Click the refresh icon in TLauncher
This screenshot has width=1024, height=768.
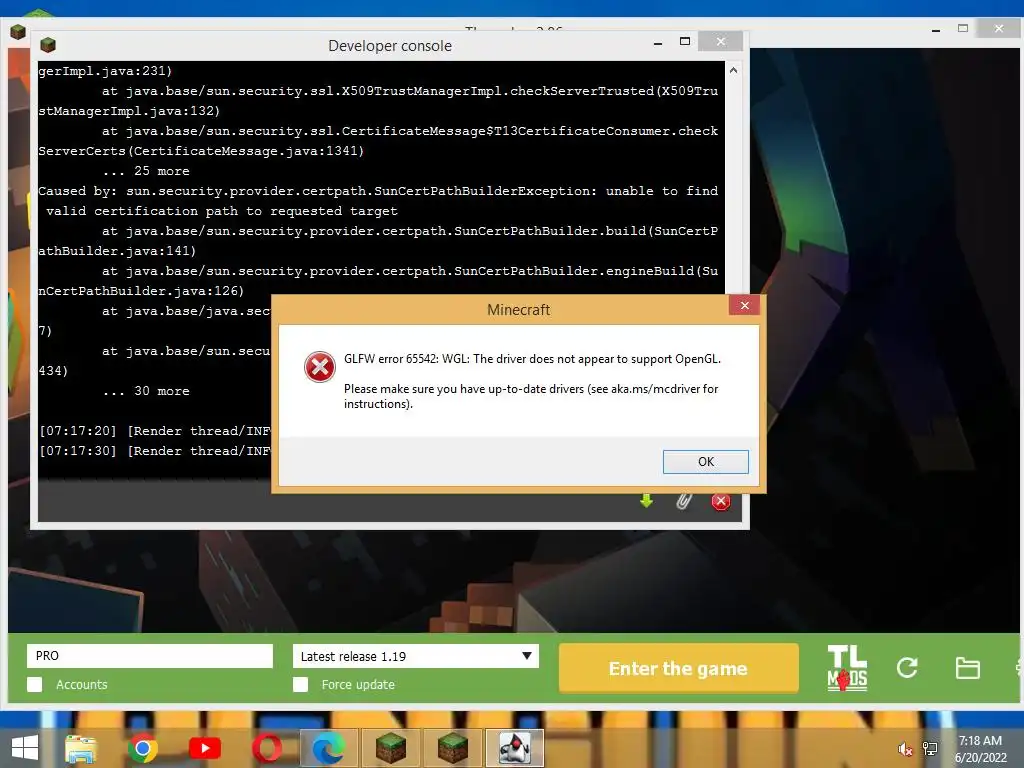(907, 667)
